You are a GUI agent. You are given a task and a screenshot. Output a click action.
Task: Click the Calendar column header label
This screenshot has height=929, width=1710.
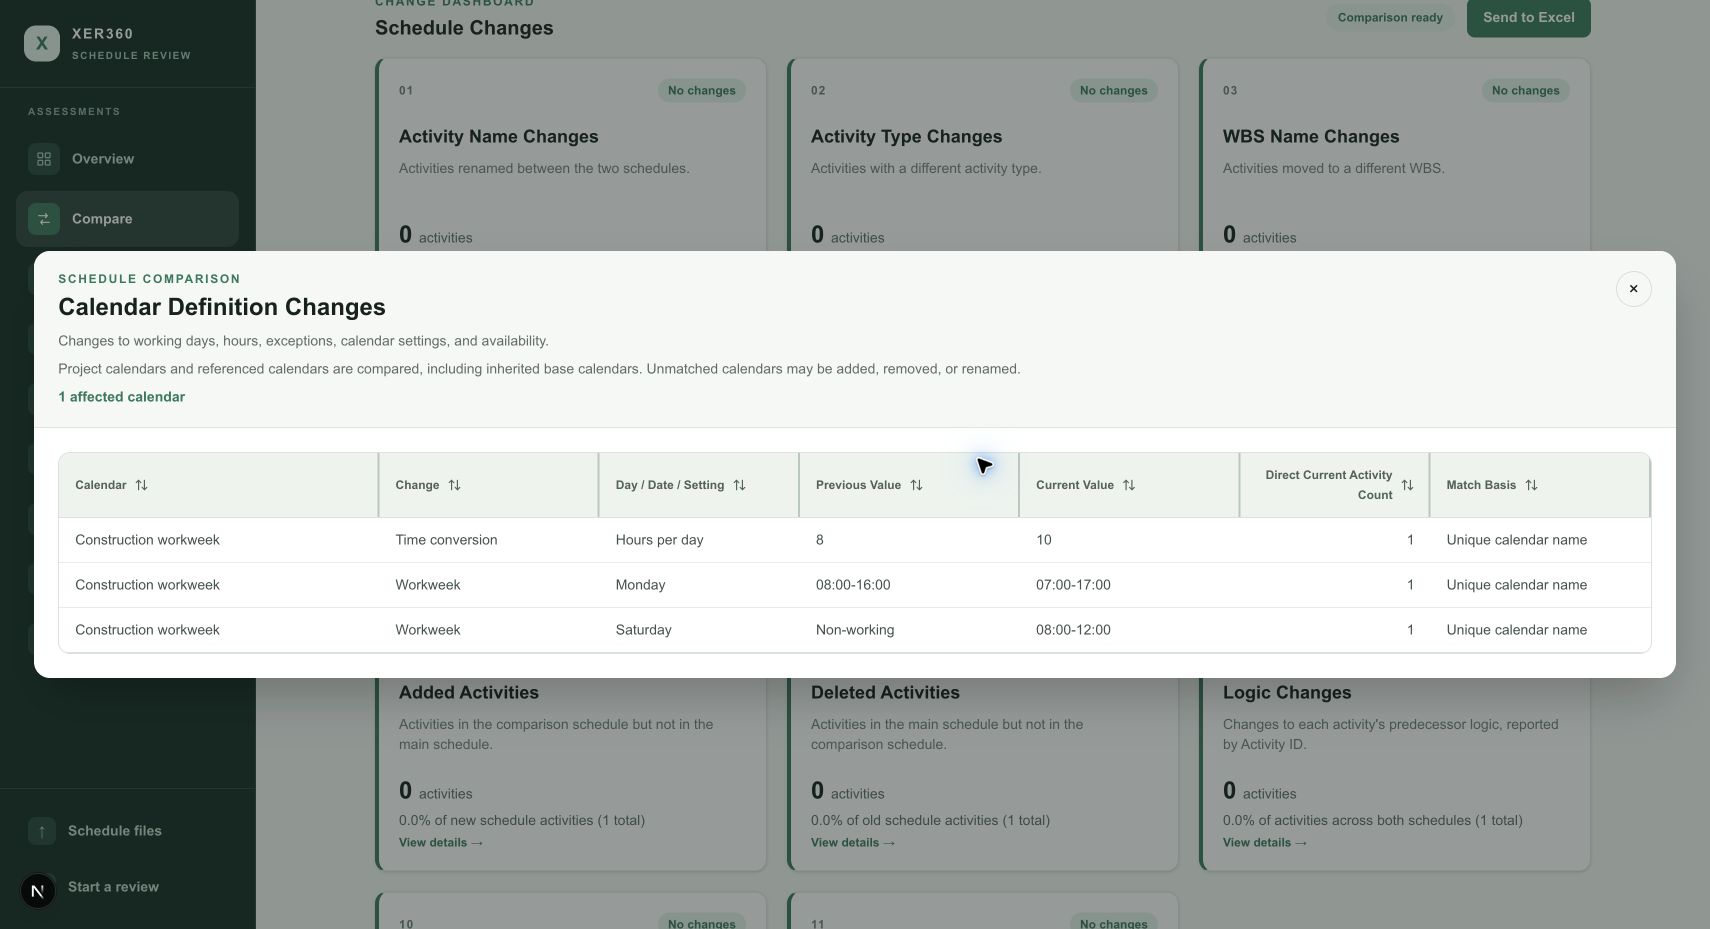pyautogui.click(x=100, y=485)
